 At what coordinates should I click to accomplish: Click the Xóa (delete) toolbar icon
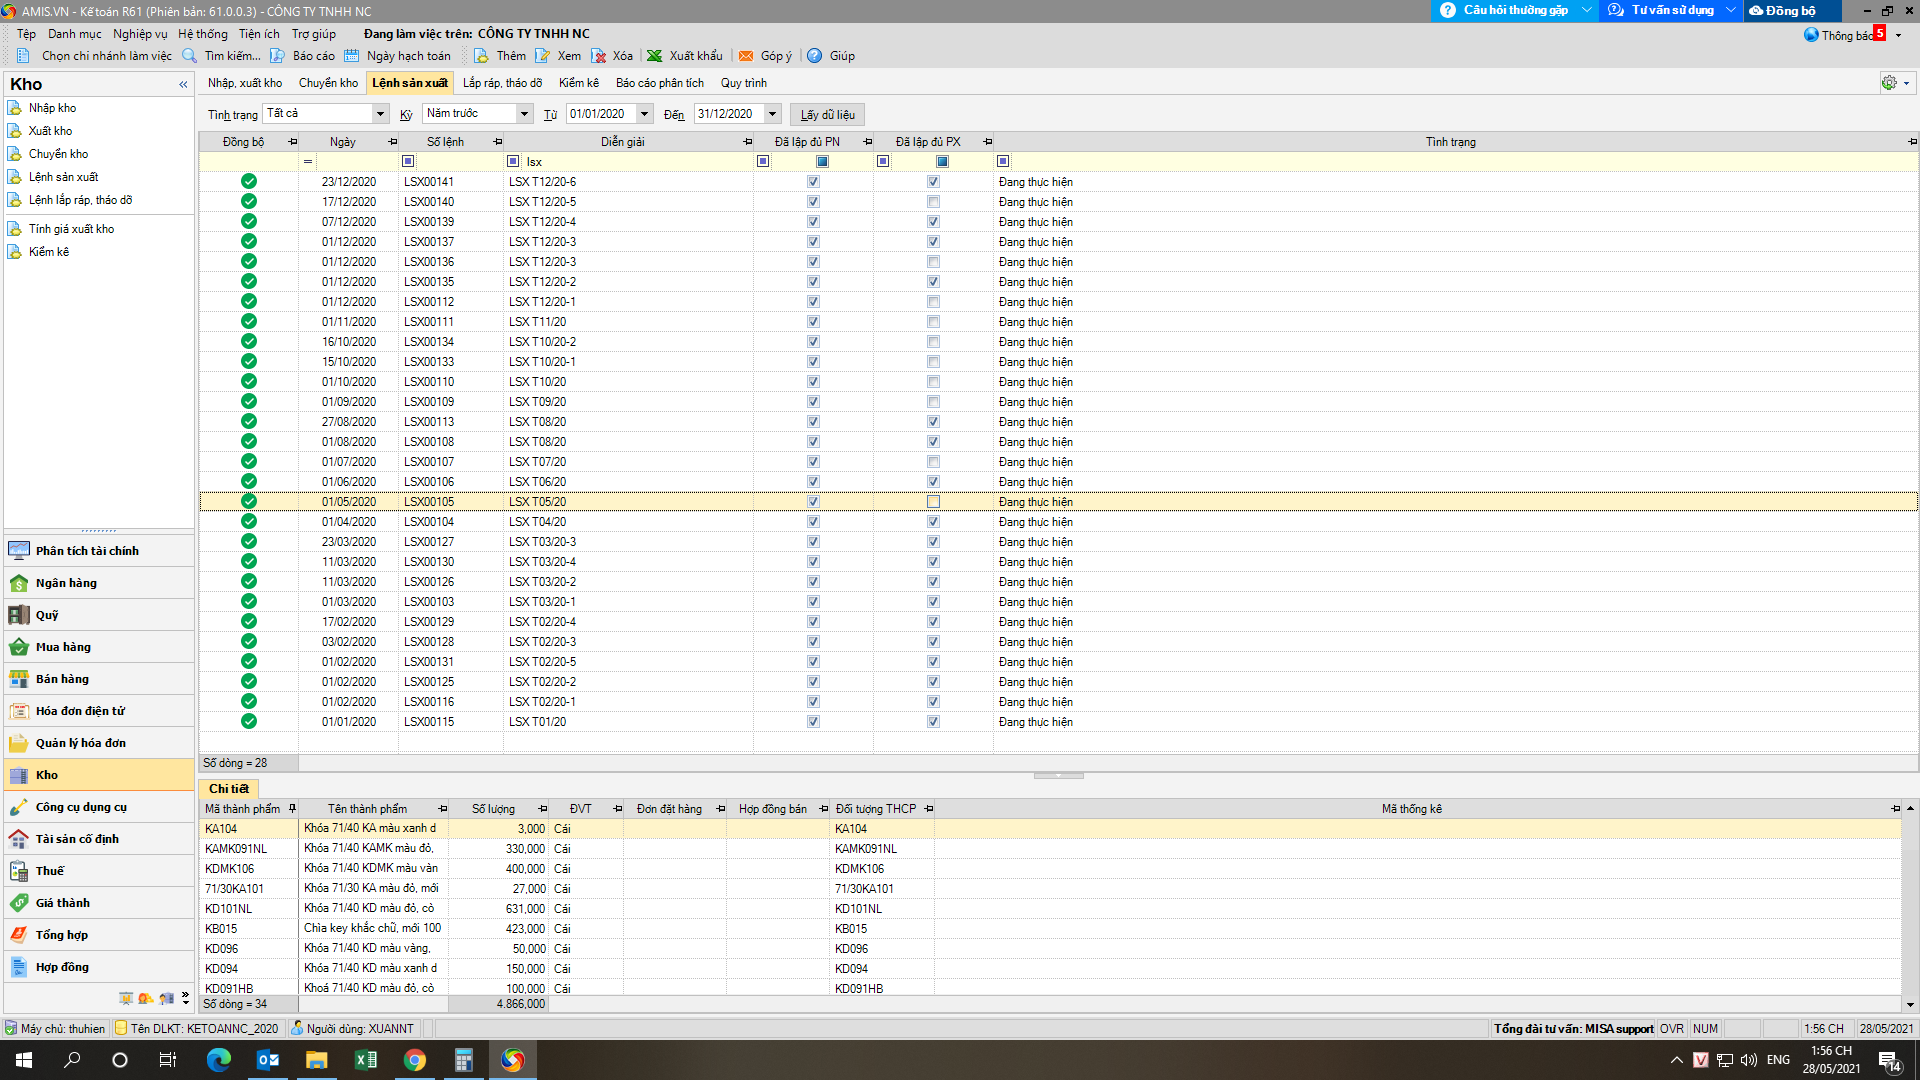[x=611, y=56]
